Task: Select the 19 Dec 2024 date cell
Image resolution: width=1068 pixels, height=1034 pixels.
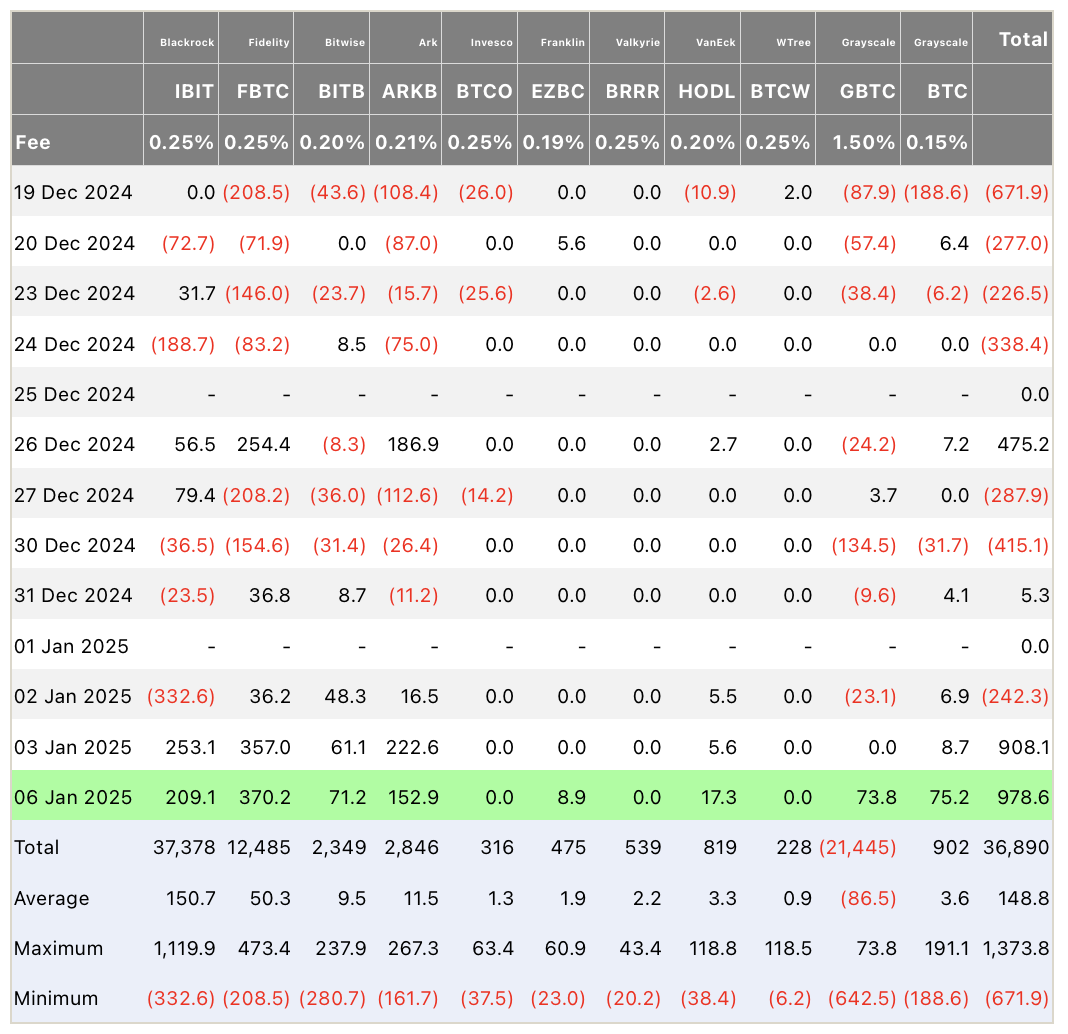Action: pyautogui.click(x=73, y=193)
